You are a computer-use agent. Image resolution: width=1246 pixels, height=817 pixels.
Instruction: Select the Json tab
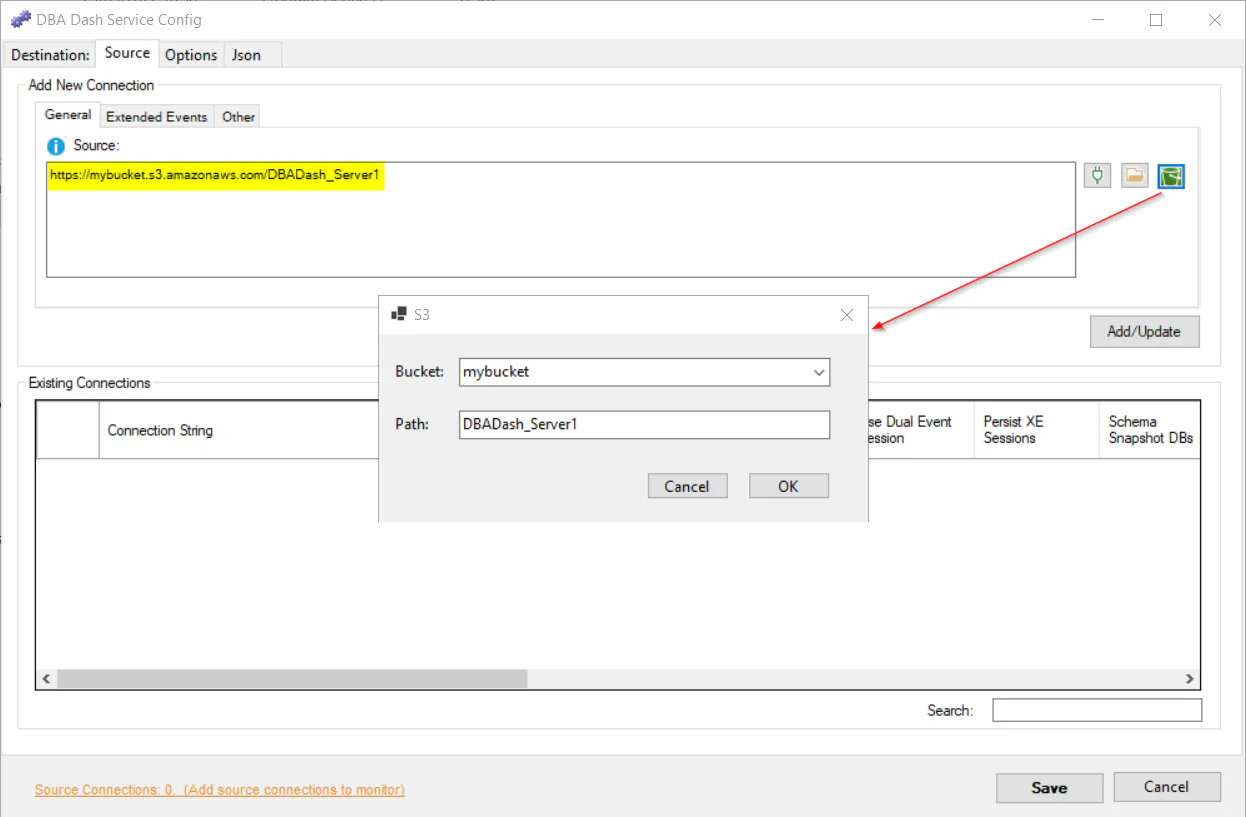point(246,55)
